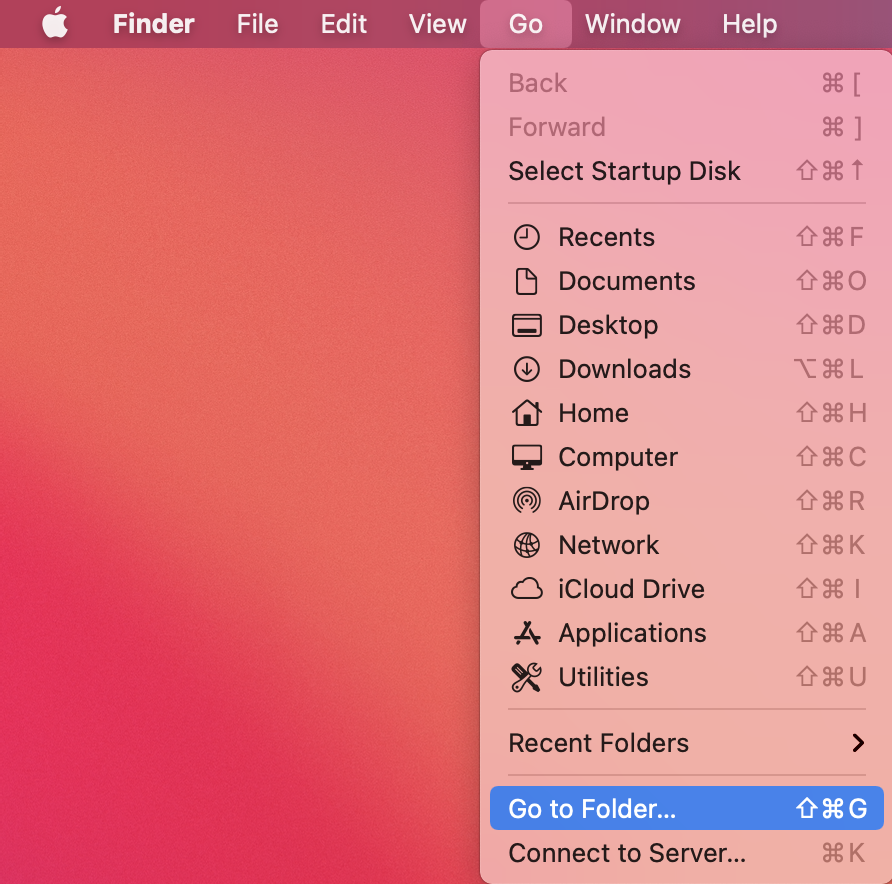Select the Desktop label
This screenshot has width=892, height=884.
click(x=608, y=325)
